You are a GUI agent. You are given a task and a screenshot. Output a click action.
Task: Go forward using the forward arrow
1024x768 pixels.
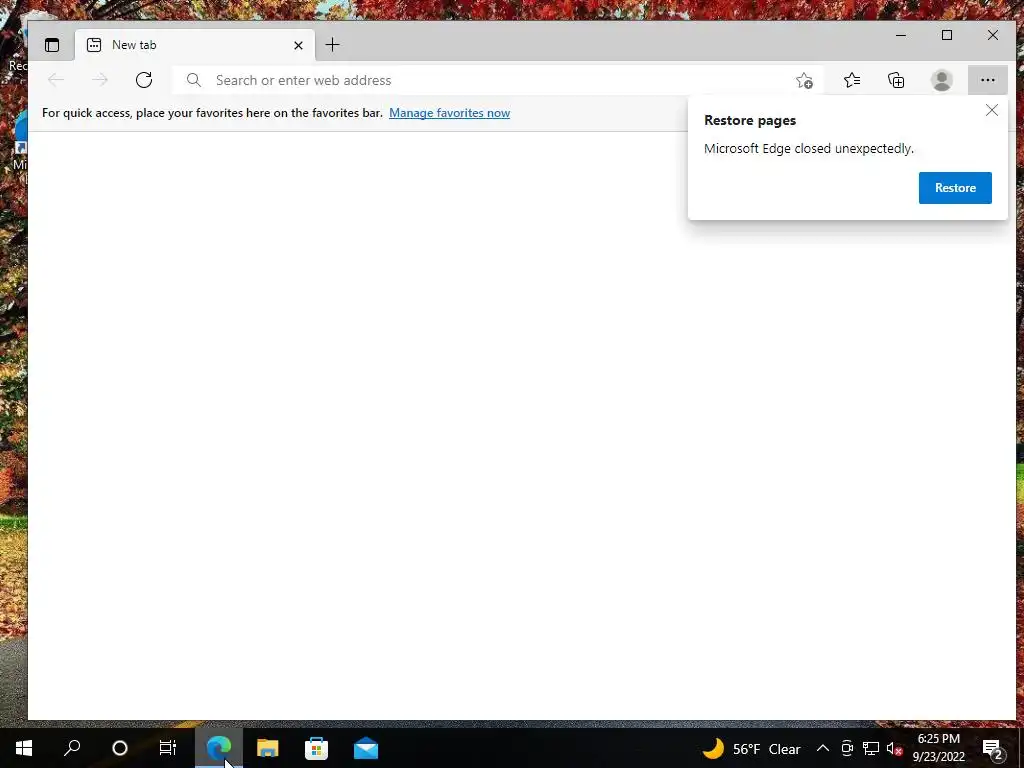coord(100,80)
